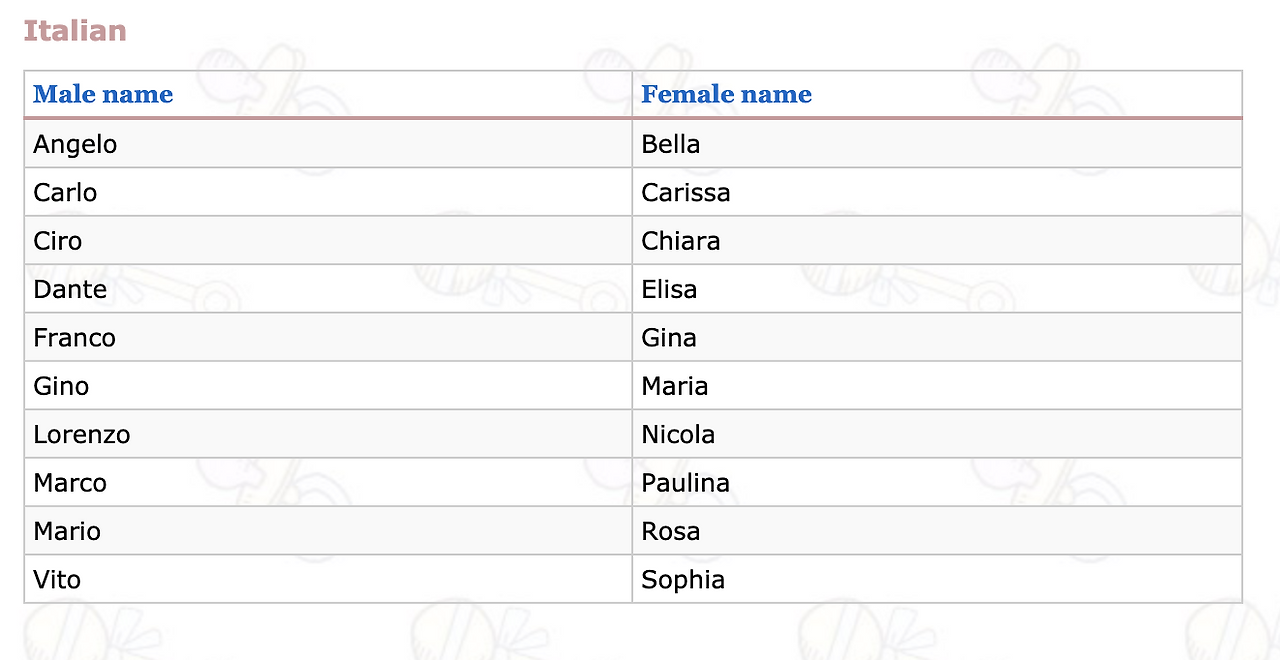Click the Female name column header
Viewport: 1280px width, 660px height.
pyautogui.click(x=726, y=95)
